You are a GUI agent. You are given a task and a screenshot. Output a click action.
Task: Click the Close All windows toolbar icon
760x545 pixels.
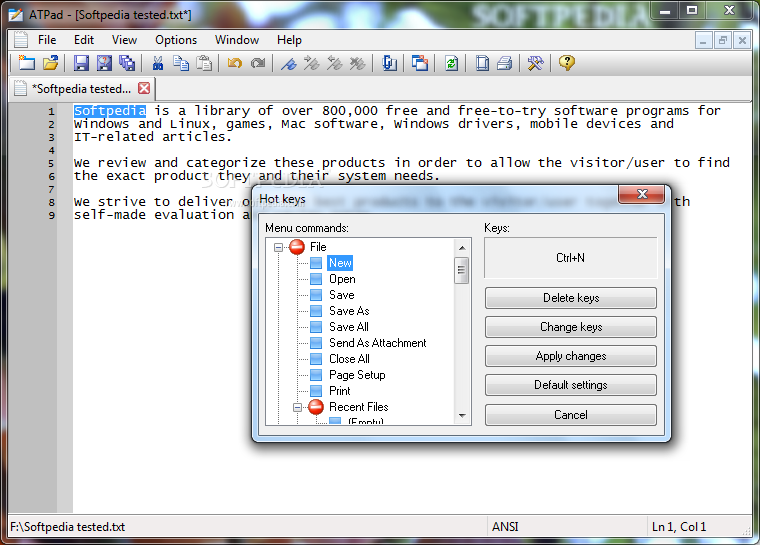[x=420, y=63]
